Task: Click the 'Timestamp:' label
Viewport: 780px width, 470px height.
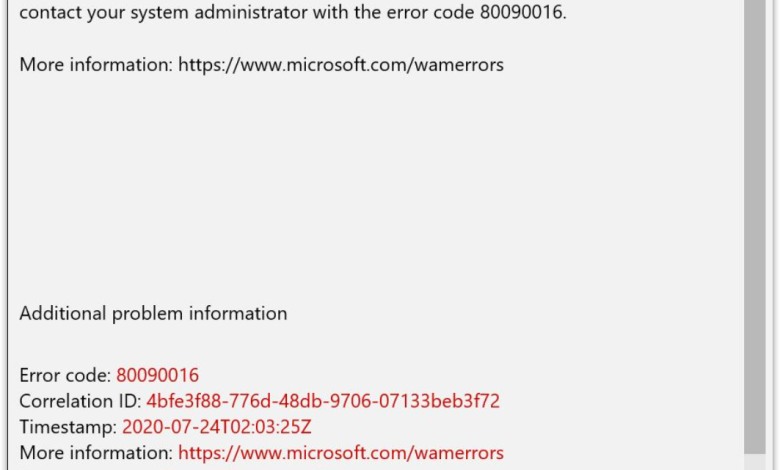Action: [68, 428]
